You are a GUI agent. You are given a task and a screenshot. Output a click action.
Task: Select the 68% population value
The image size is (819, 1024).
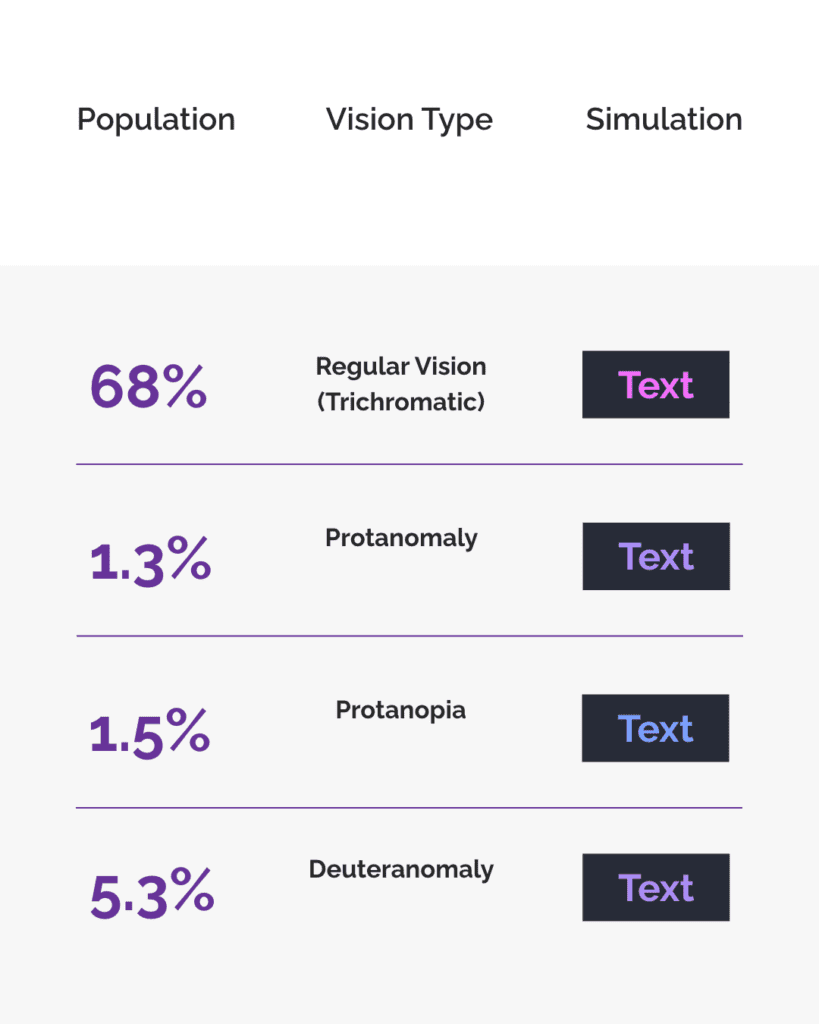coord(148,387)
